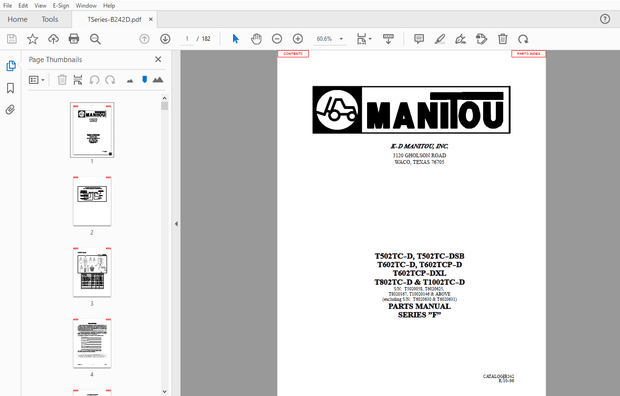Click the stamp tool icon
The image size is (620, 396).
click(481, 39)
